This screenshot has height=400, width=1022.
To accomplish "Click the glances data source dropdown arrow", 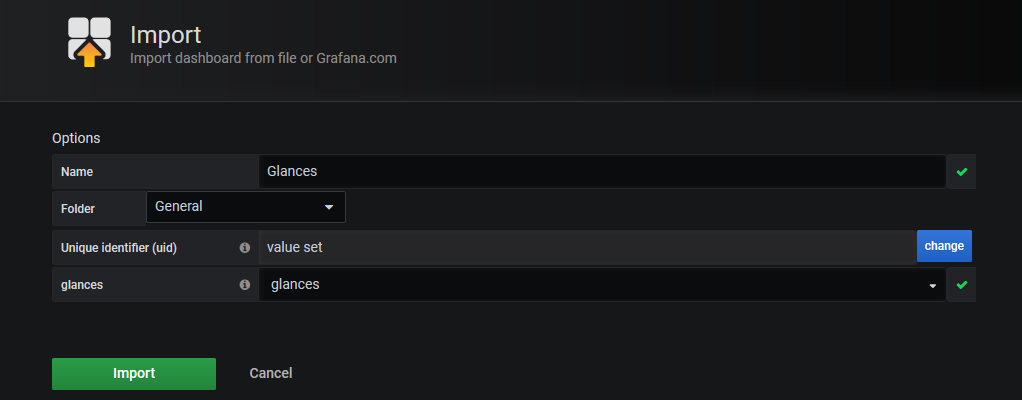I will [932, 286].
